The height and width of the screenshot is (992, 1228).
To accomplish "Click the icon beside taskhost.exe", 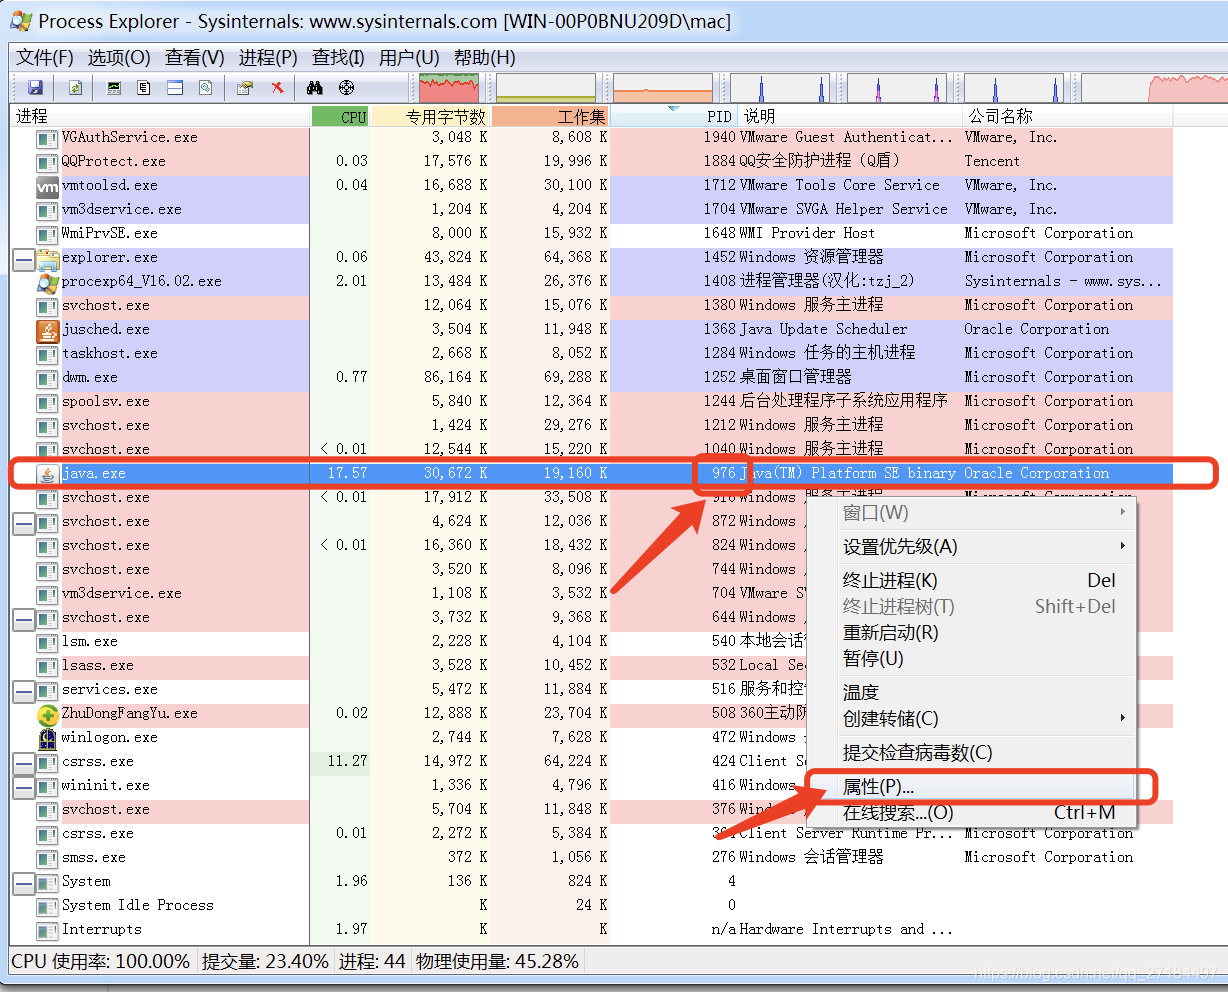I will [x=47, y=354].
